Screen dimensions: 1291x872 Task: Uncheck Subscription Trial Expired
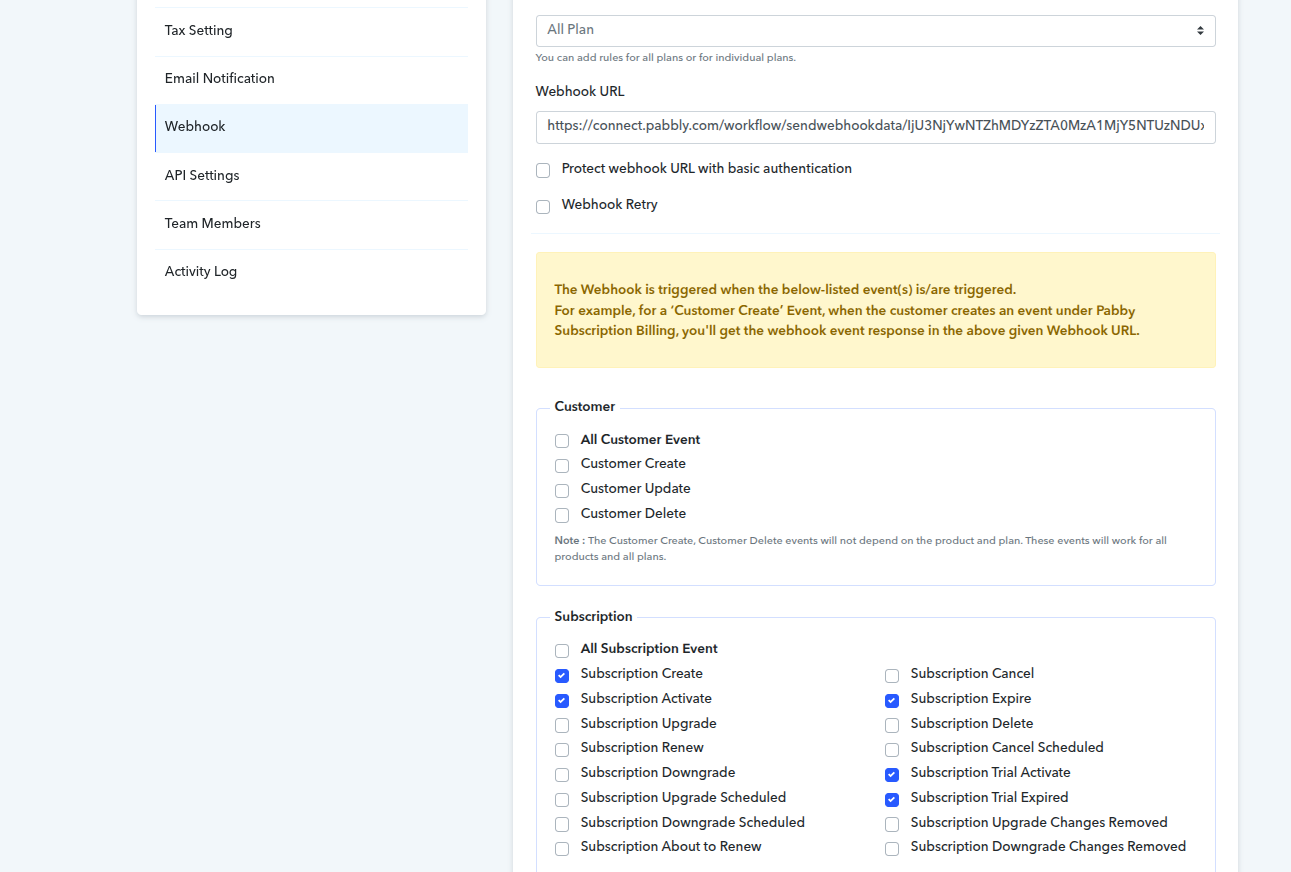coord(892,799)
